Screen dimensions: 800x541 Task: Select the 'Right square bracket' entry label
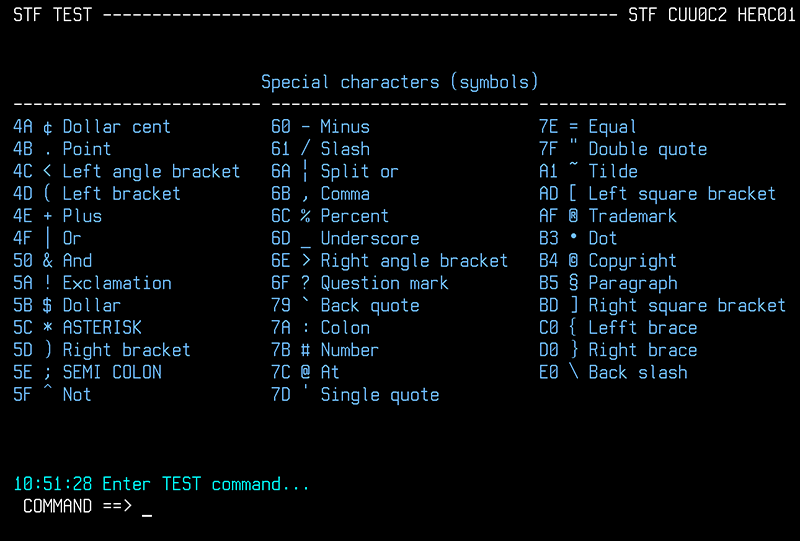(687, 305)
